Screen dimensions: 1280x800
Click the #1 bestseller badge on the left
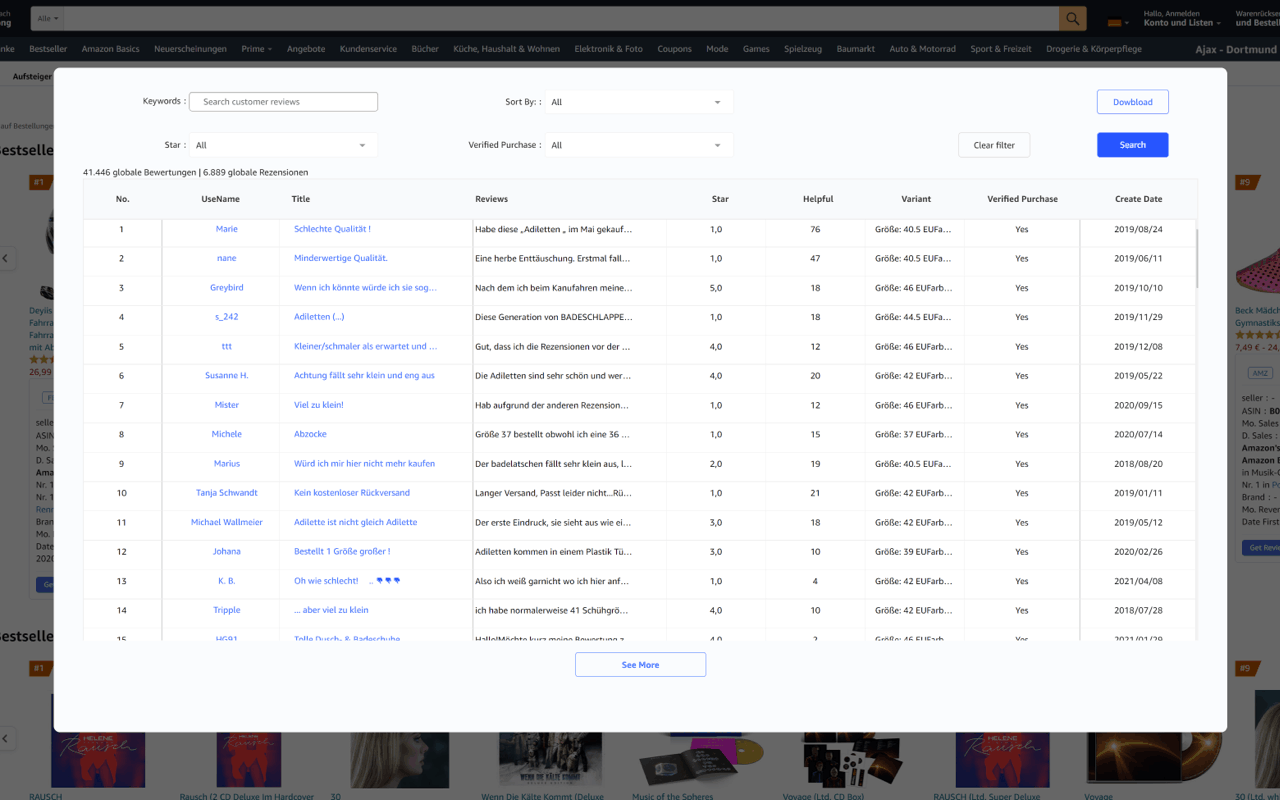coord(38,182)
